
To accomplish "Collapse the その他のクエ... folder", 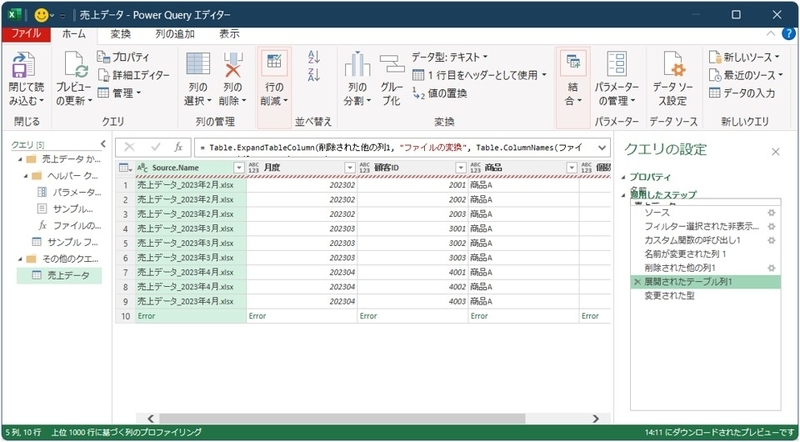I will (x=19, y=258).
